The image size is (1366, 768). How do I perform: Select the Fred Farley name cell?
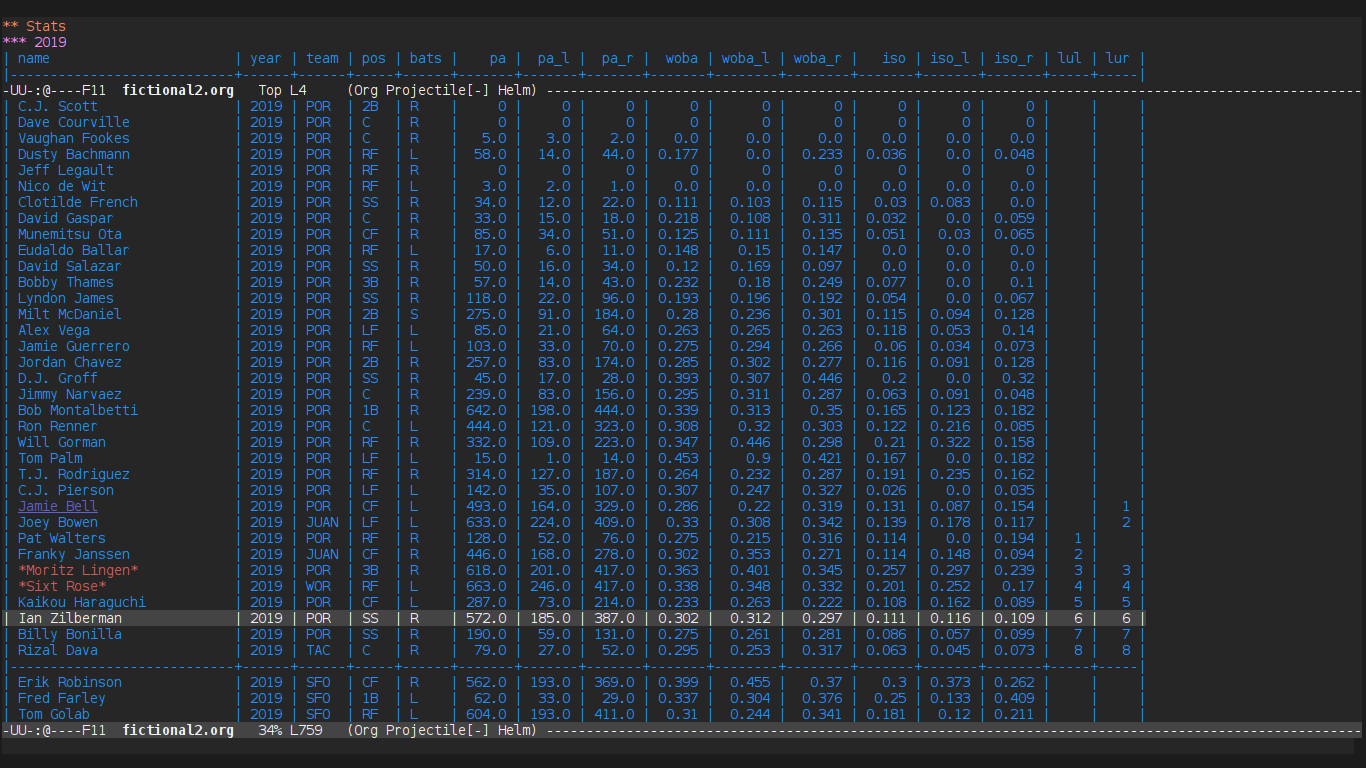[62, 698]
